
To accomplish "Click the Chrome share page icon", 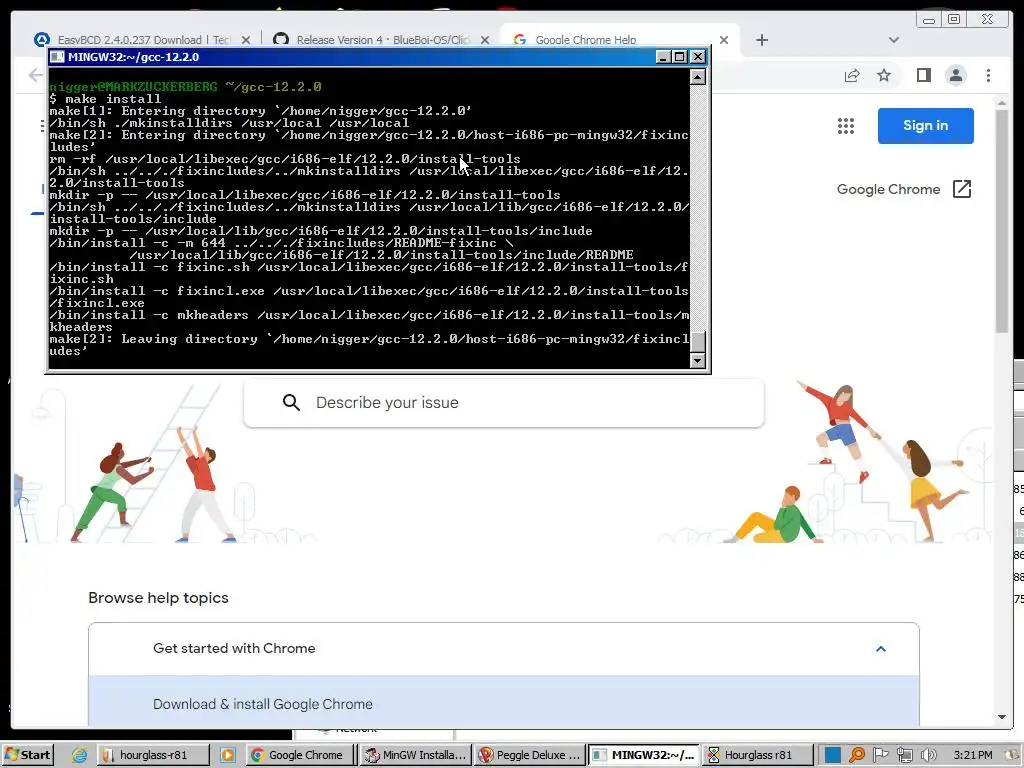I will click(x=852, y=75).
